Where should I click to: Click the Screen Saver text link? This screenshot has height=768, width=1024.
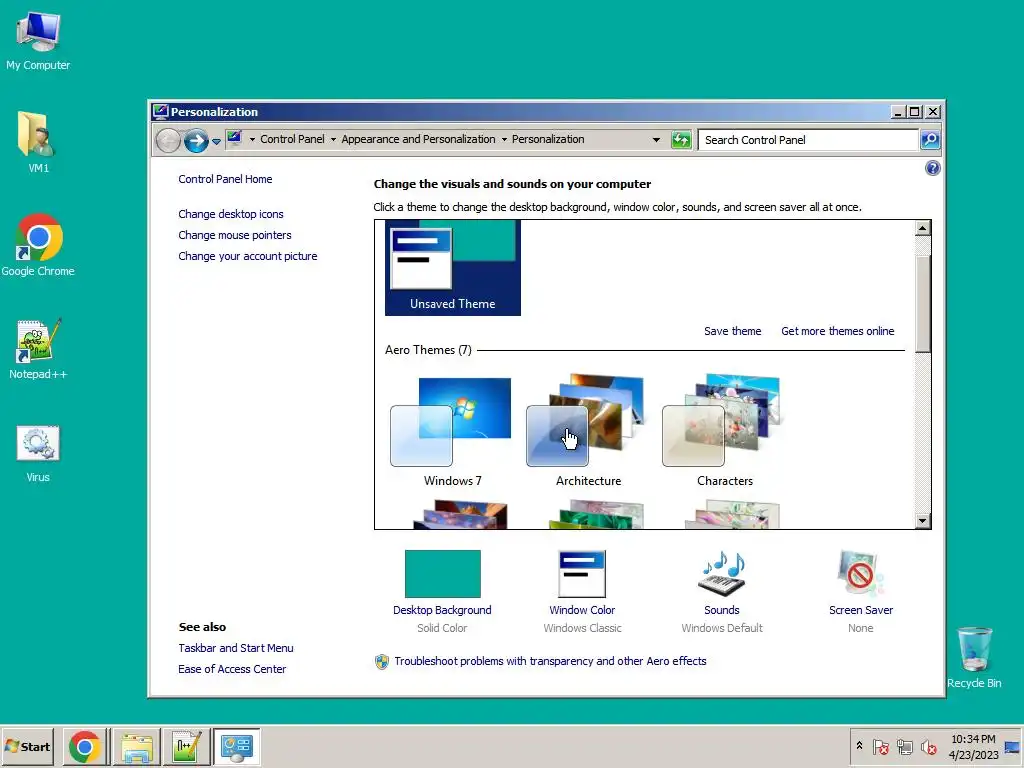(x=861, y=610)
